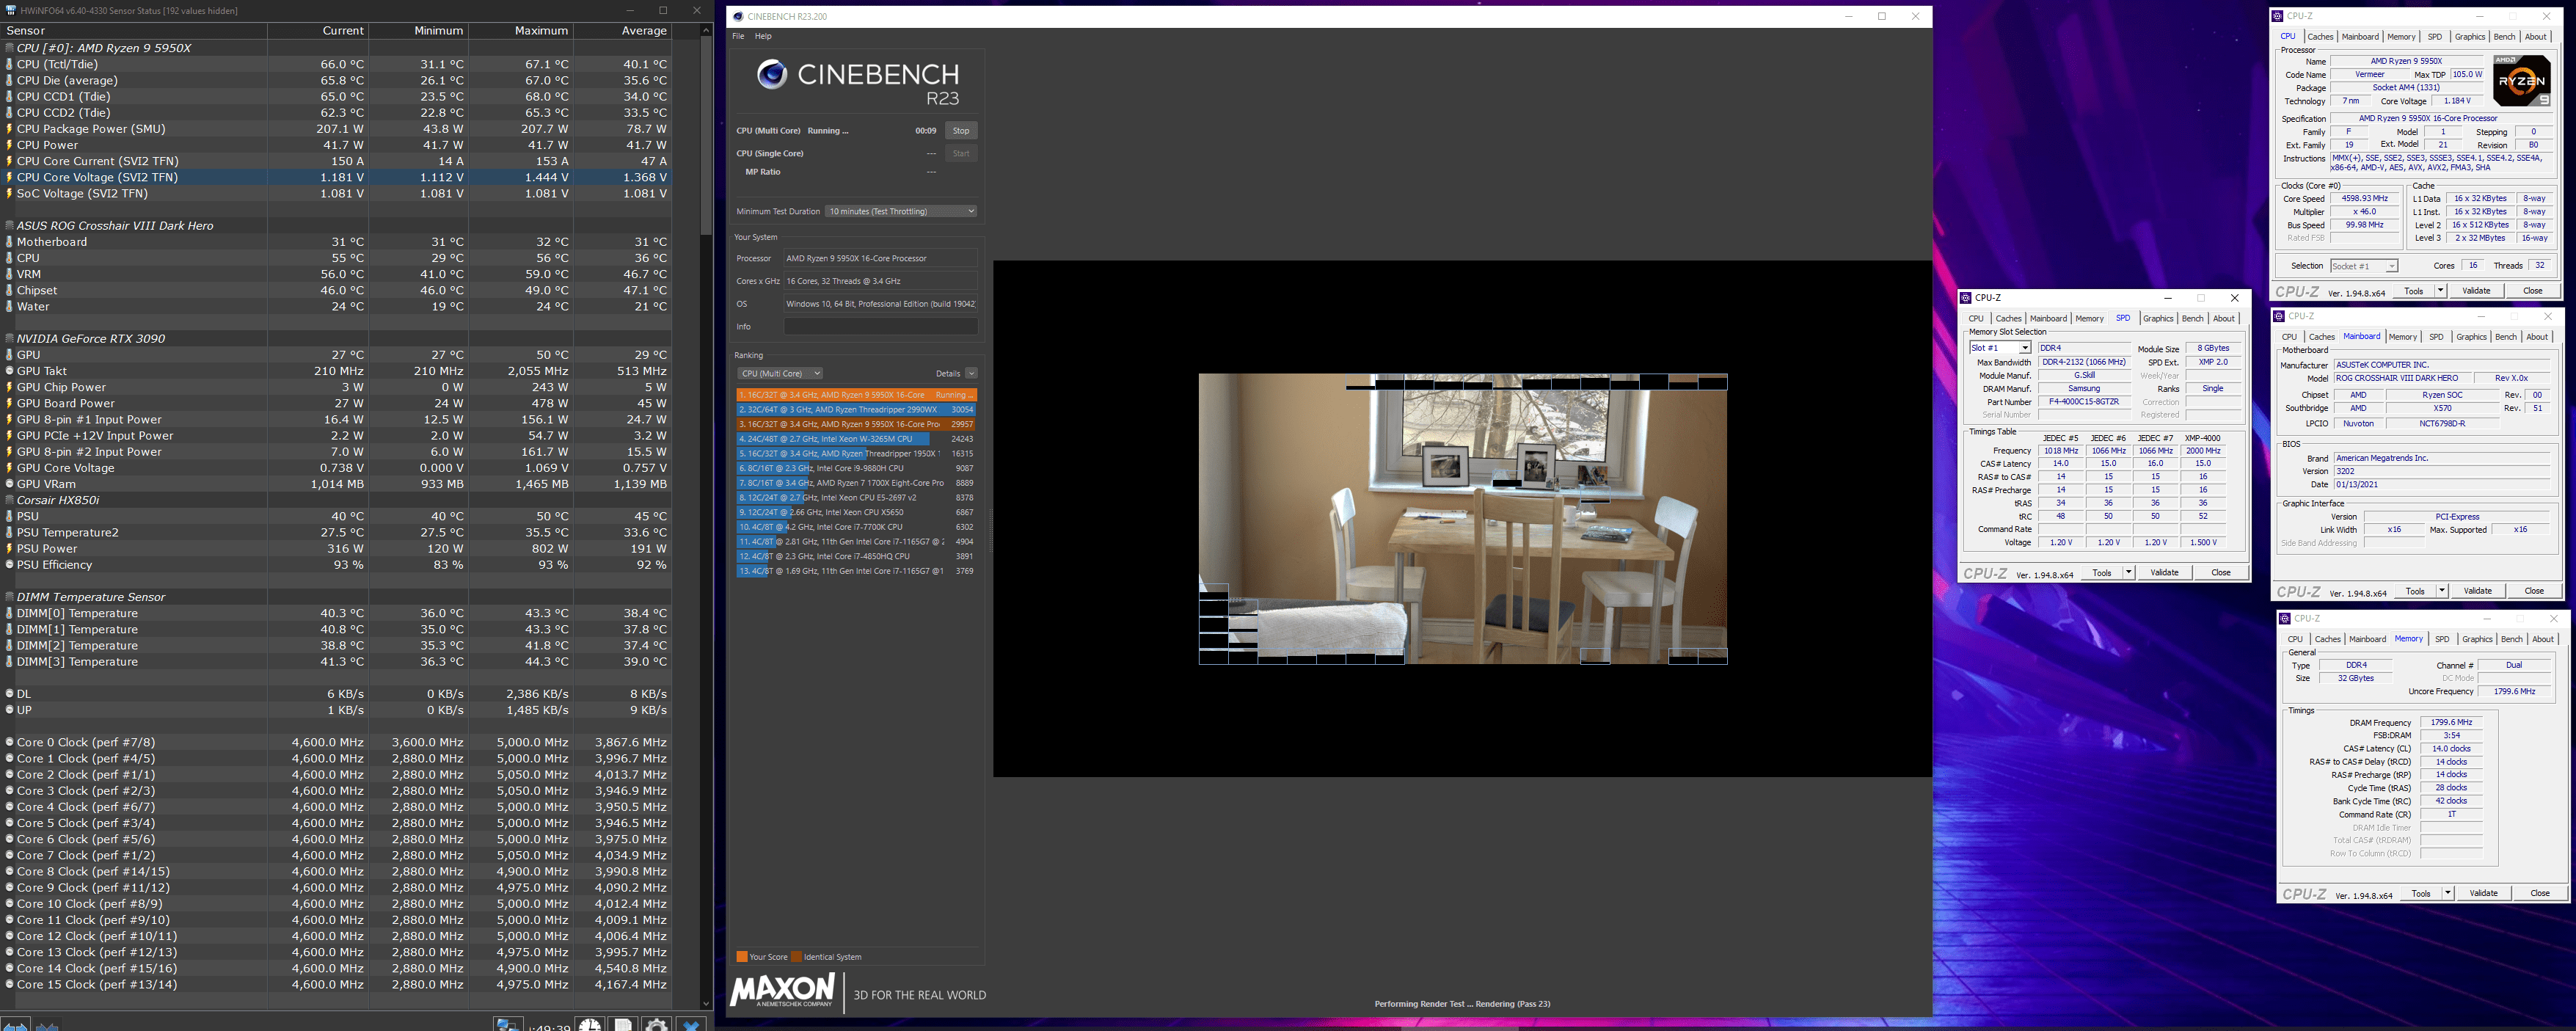The width and height of the screenshot is (2576, 1031).
Task: Open the File menu in Cinebench
Action: (738, 36)
